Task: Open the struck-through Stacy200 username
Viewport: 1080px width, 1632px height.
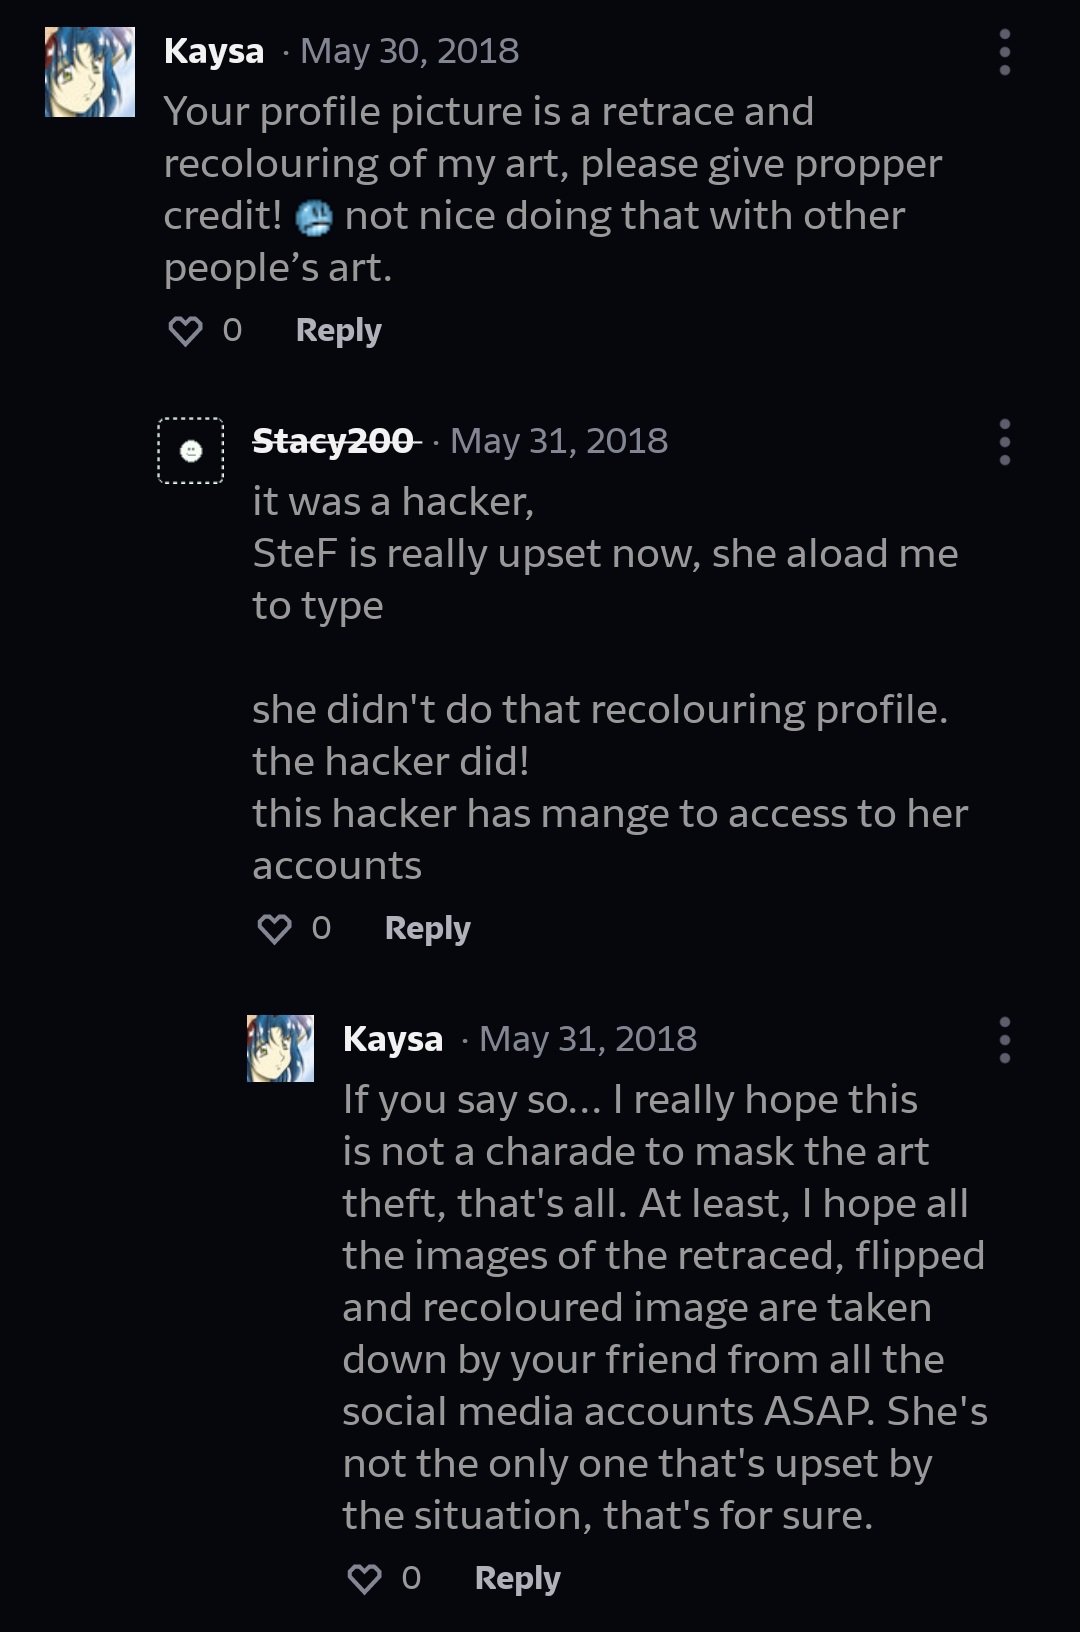Action: coord(333,441)
